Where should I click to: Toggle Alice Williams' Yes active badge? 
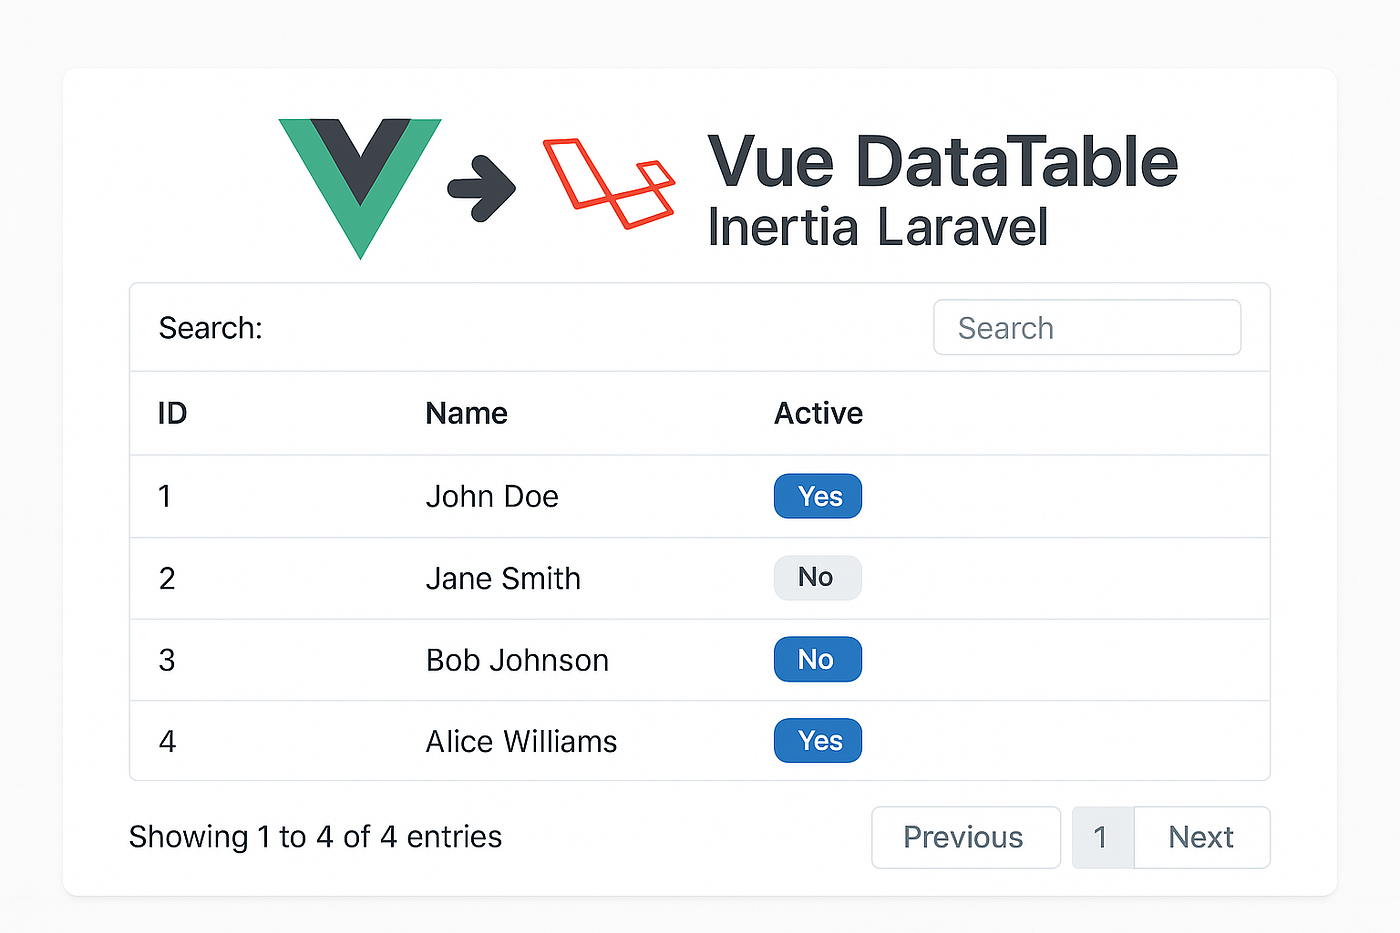[818, 740]
